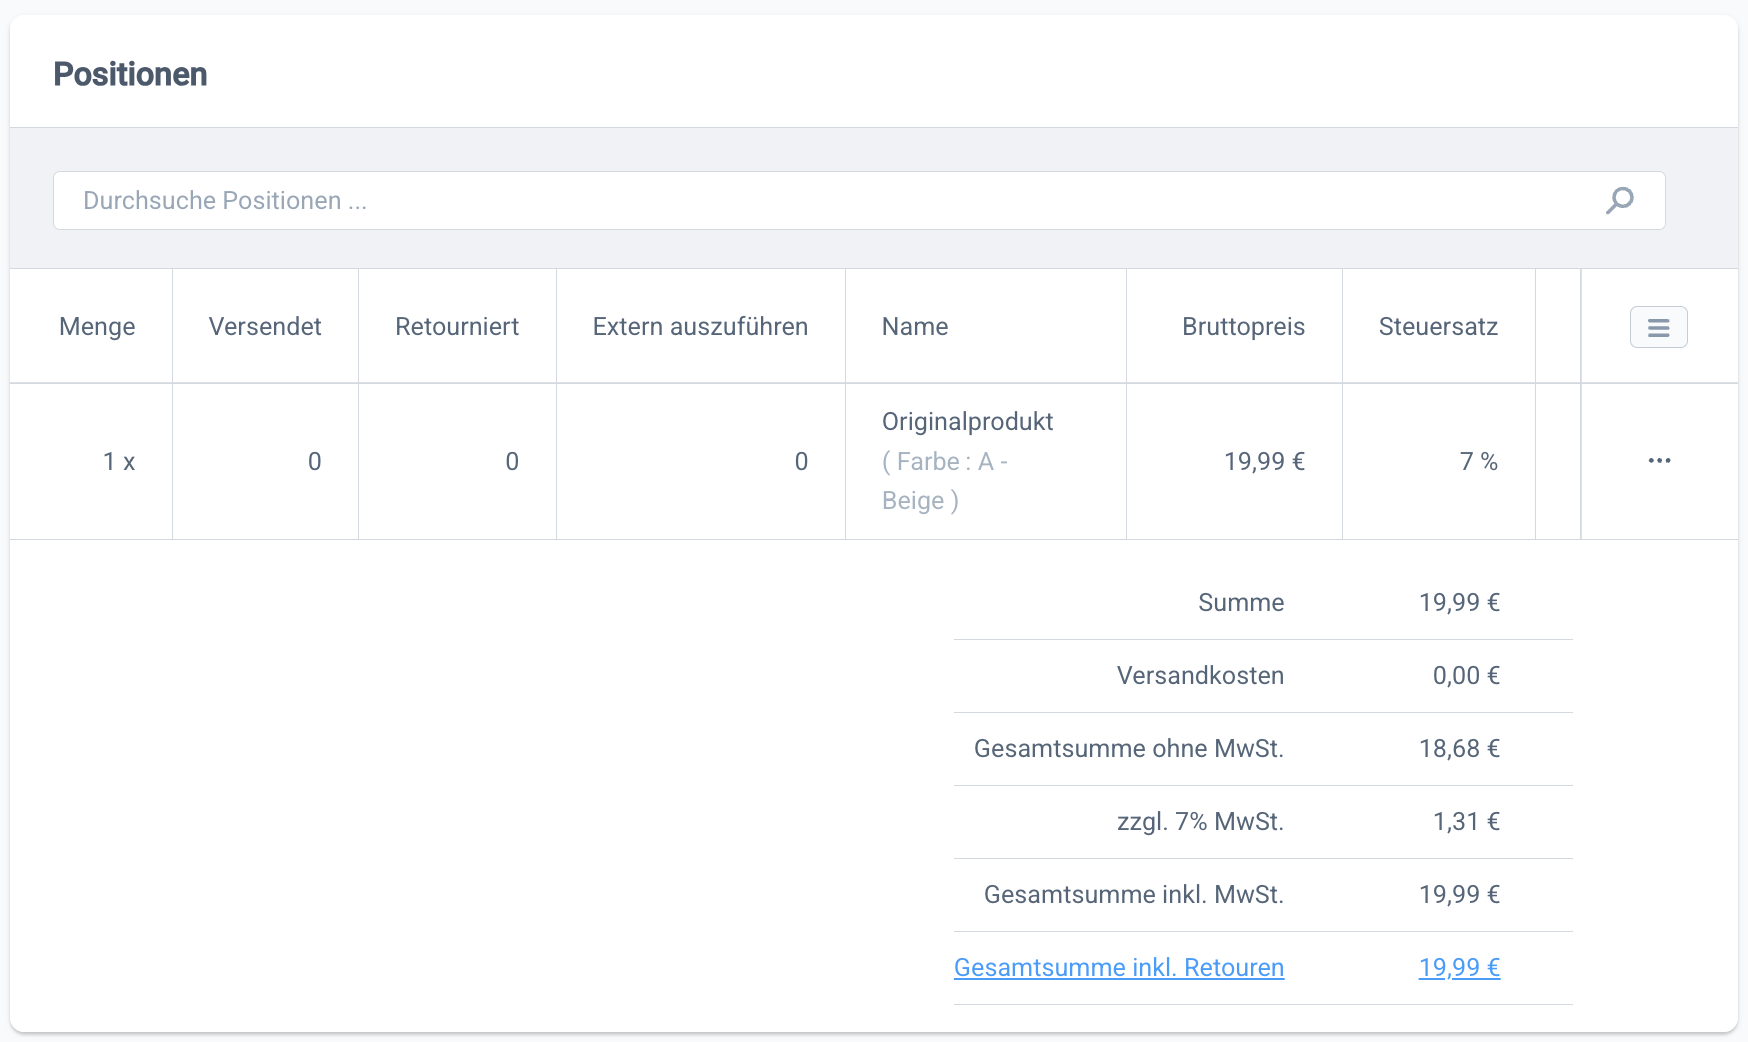
Task: Open the three-dot actions menu for Originalprodukt
Action: [x=1659, y=461]
